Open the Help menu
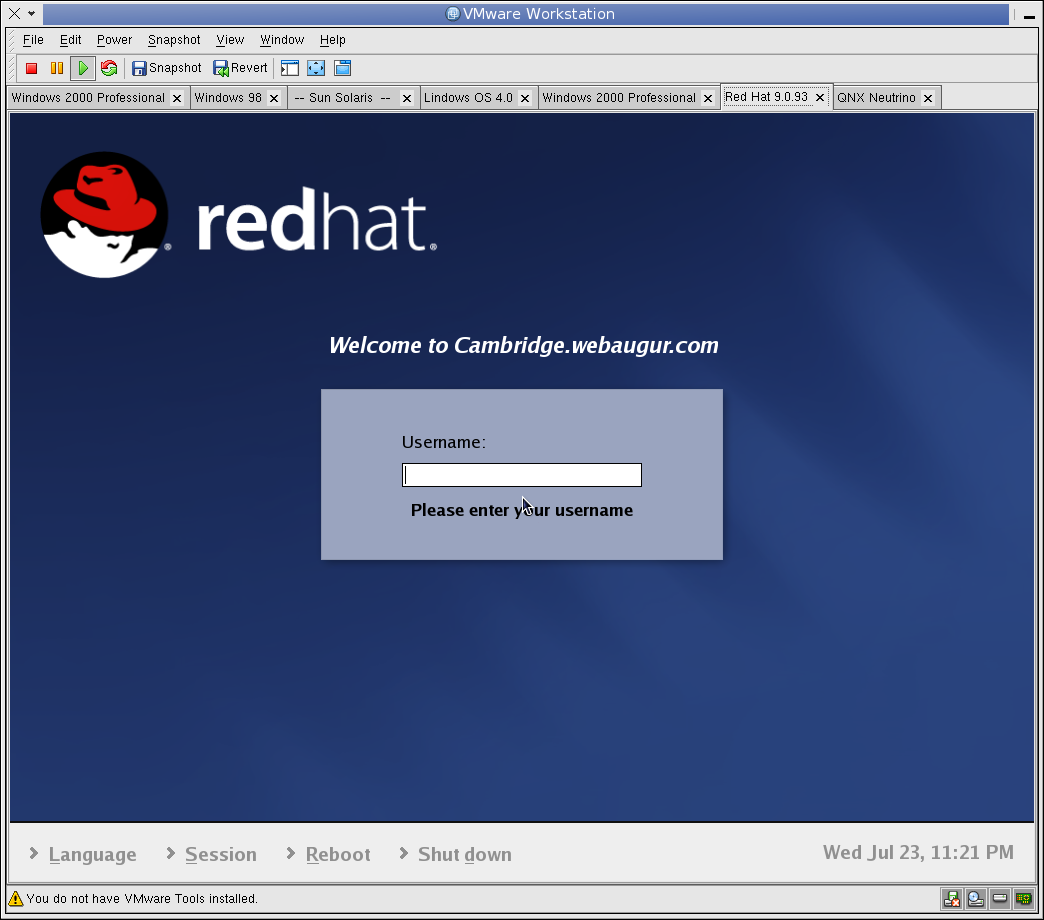This screenshot has height=920, width=1044. point(332,40)
